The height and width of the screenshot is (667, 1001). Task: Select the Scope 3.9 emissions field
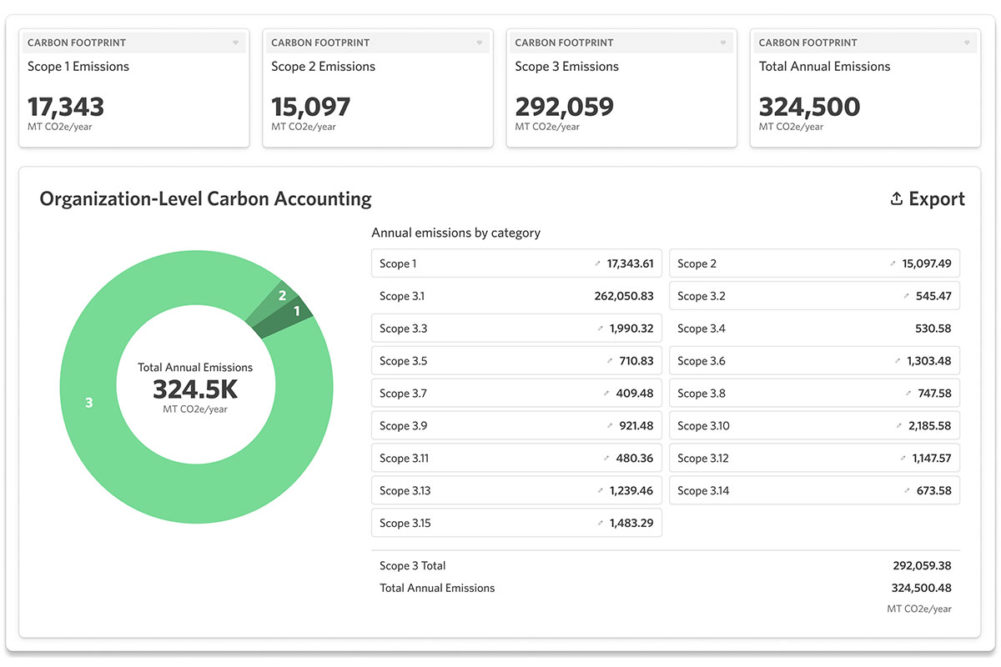[516, 425]
